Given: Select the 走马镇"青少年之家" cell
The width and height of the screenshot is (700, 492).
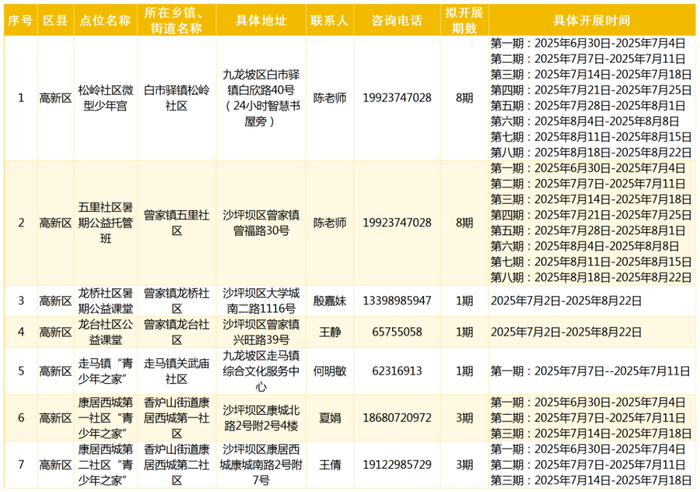Looking at the screenshot, I should pos(105,371).
